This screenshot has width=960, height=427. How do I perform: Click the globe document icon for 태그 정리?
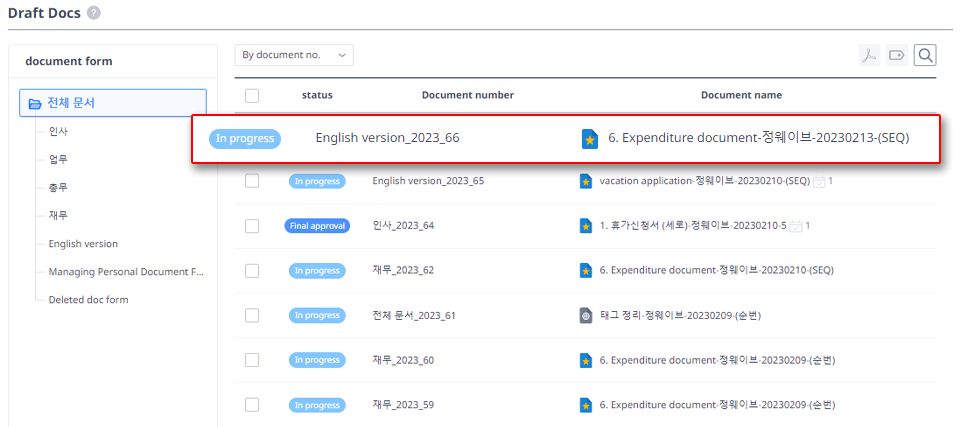pyautogui.click(x=586, y=316)
